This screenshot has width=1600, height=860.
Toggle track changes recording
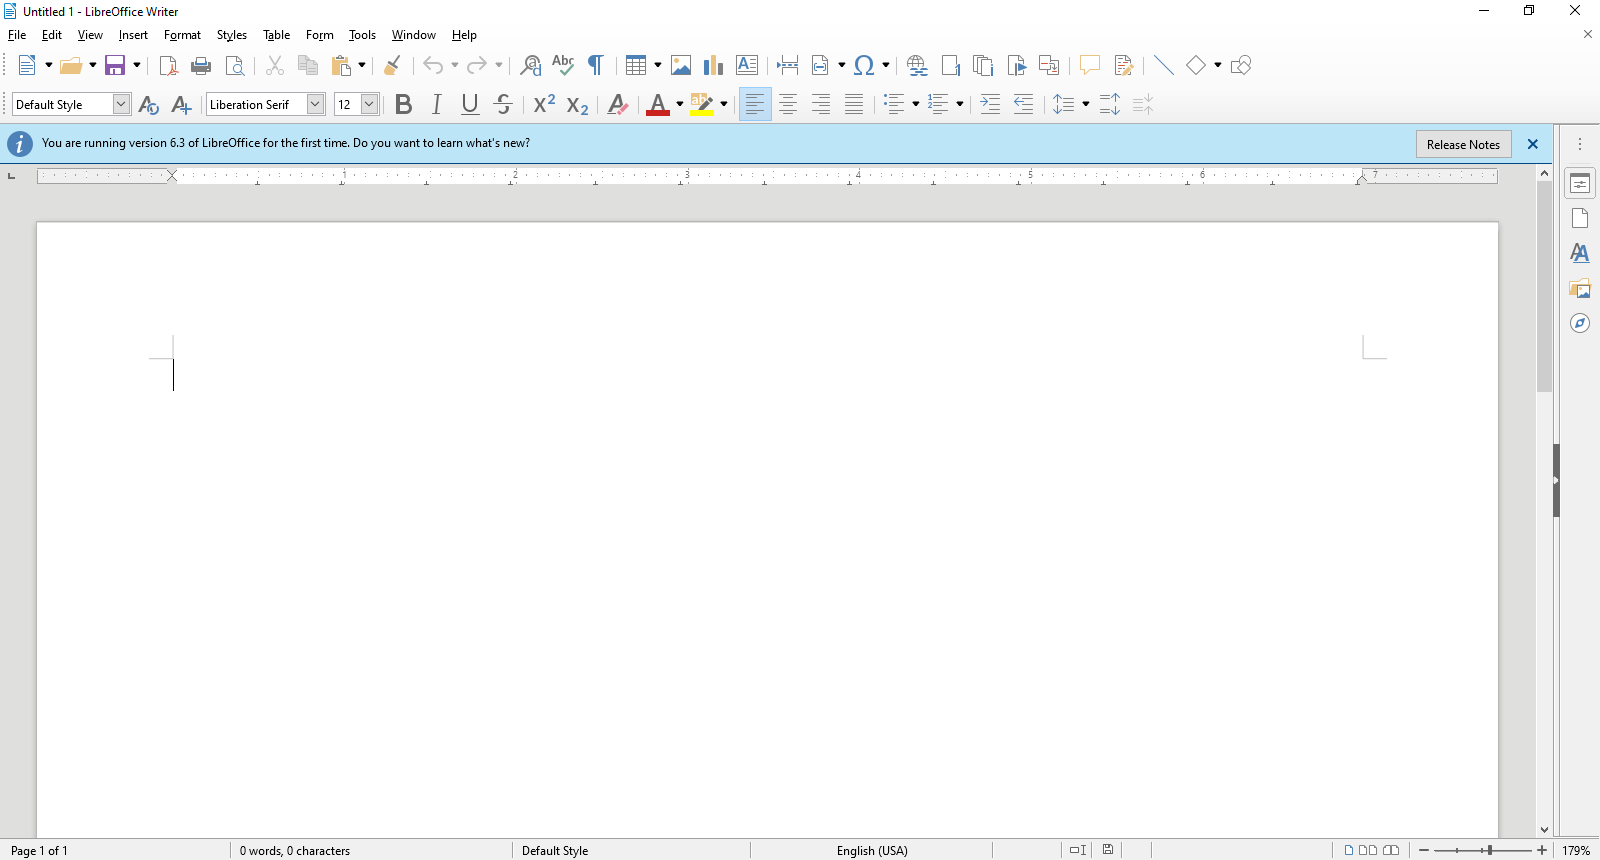click(x=1123, y=66)
